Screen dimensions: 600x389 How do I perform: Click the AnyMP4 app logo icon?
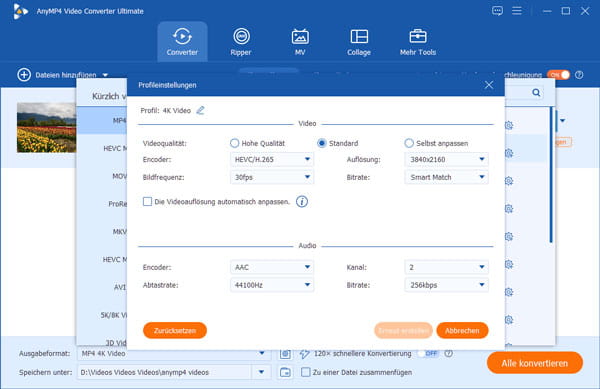(20, 11)
